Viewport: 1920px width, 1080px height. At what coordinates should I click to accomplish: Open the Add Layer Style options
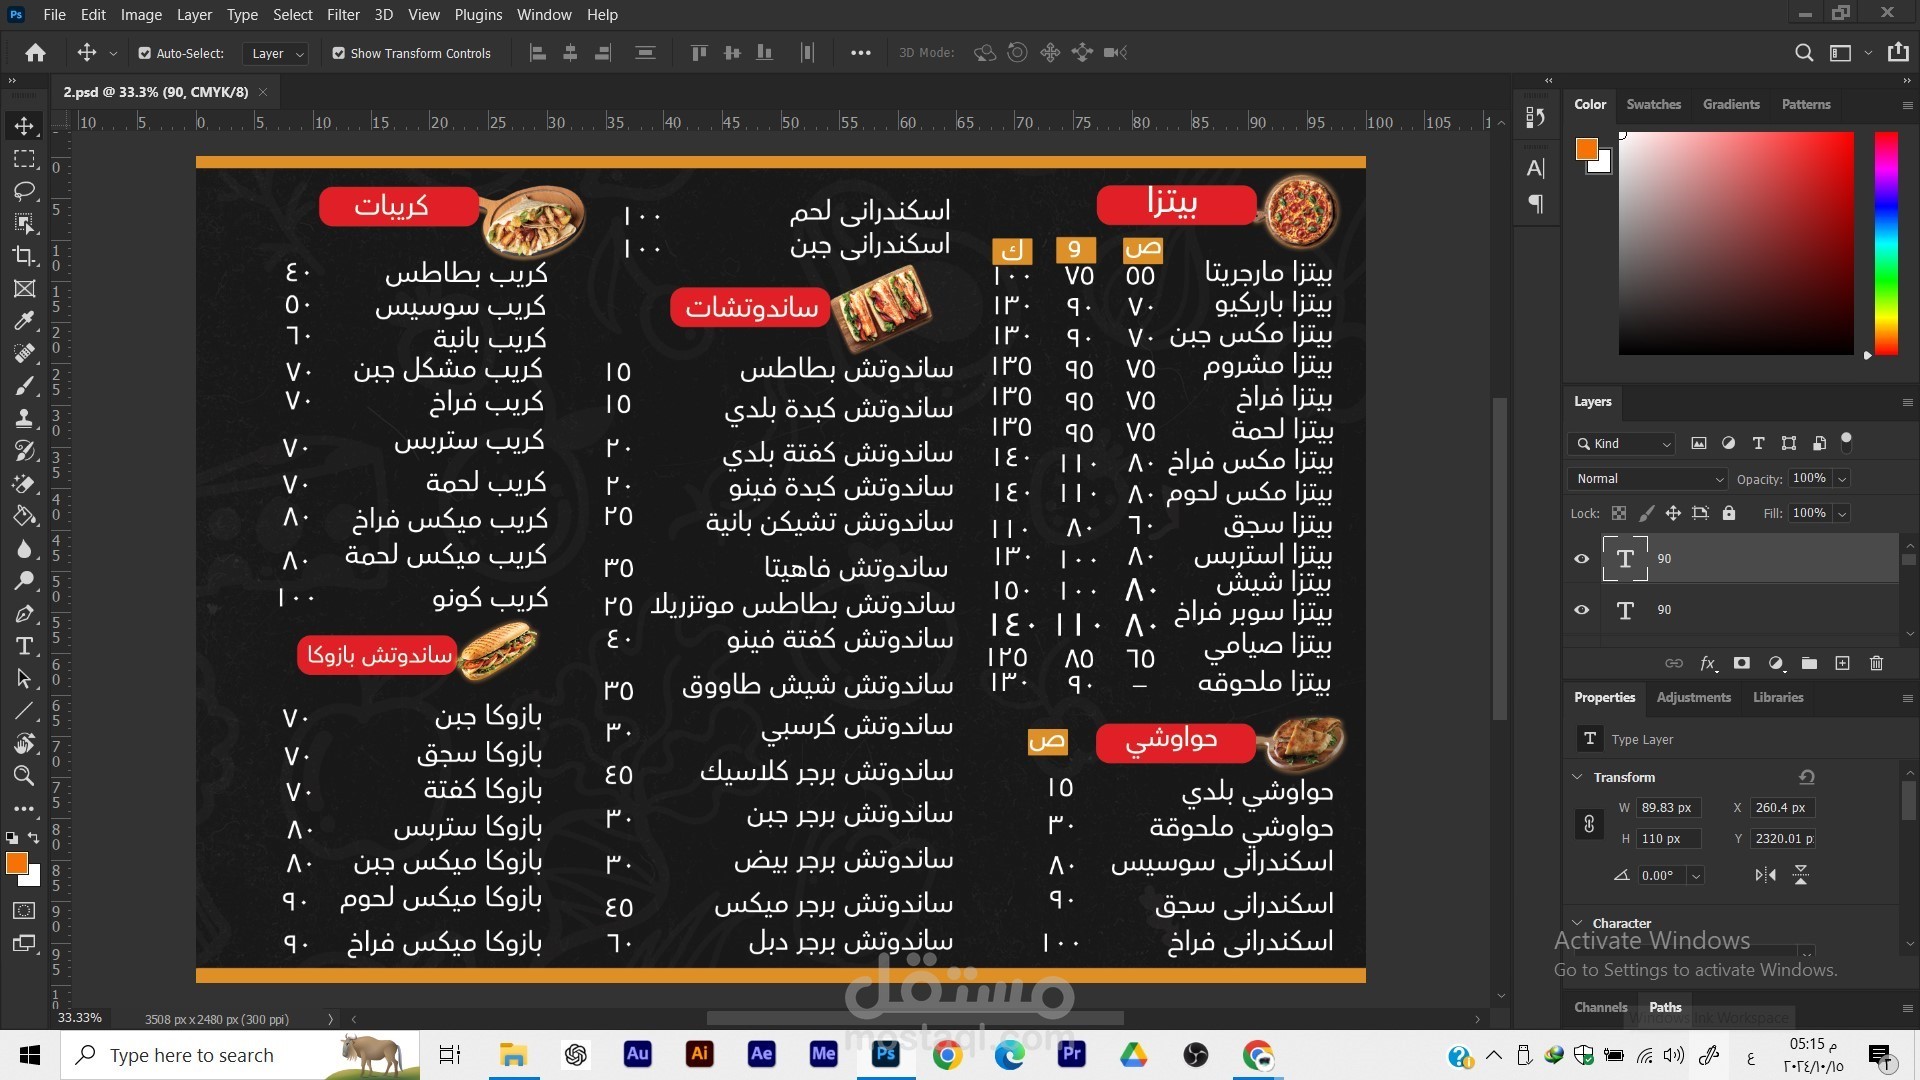pos(1708,663)
